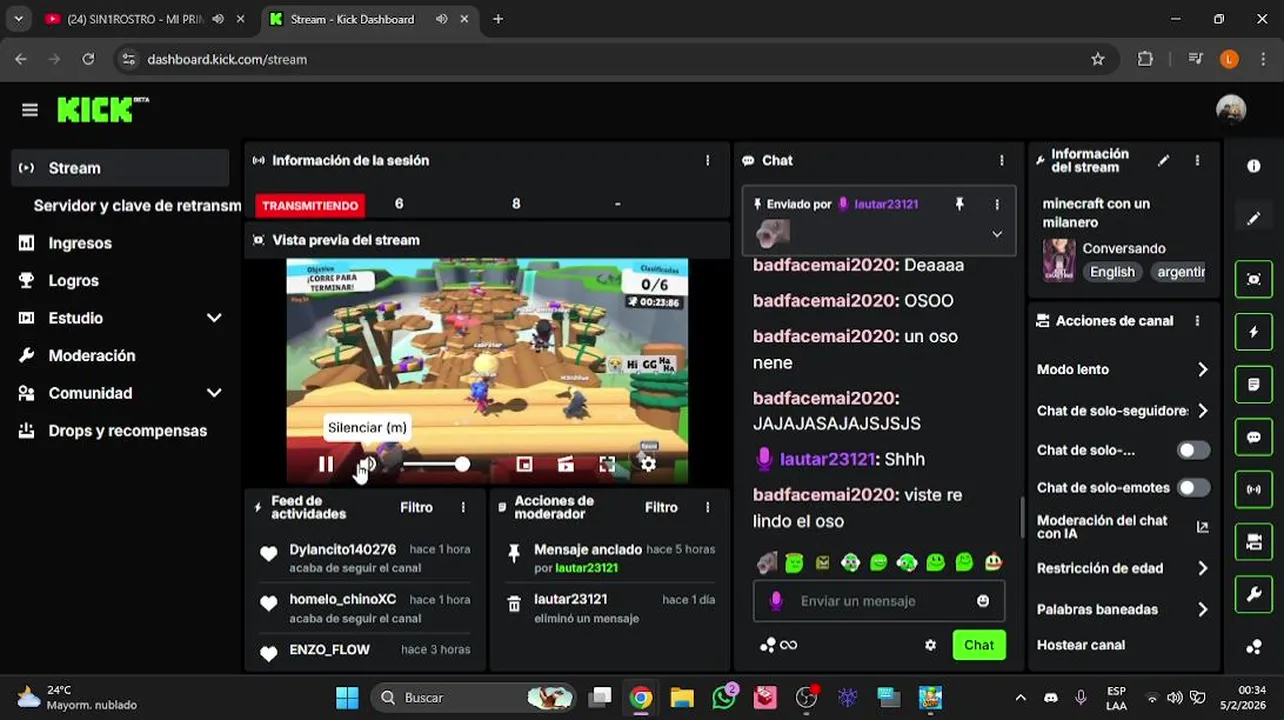Image resolution: width=1284 pixels, height=720 pixels.
Task: Open Información del stream options menu
Action: [1197, 160]
